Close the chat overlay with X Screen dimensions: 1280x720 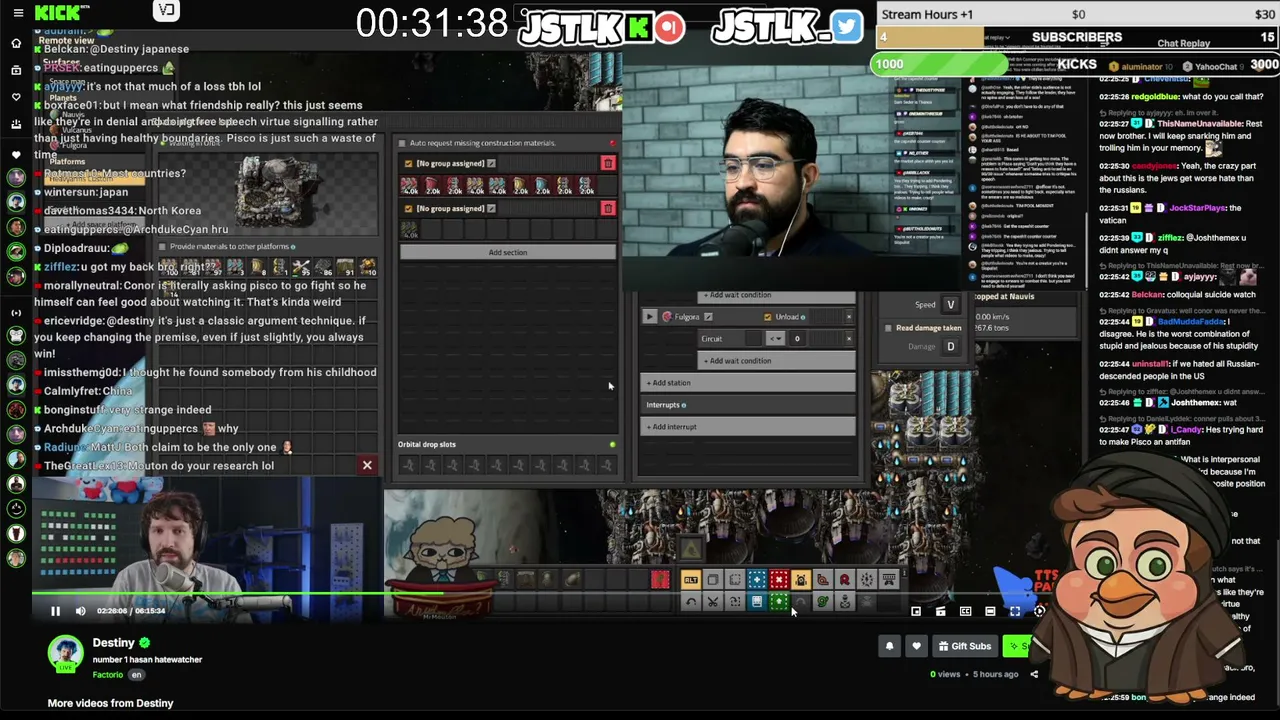[x=367, y=465]
